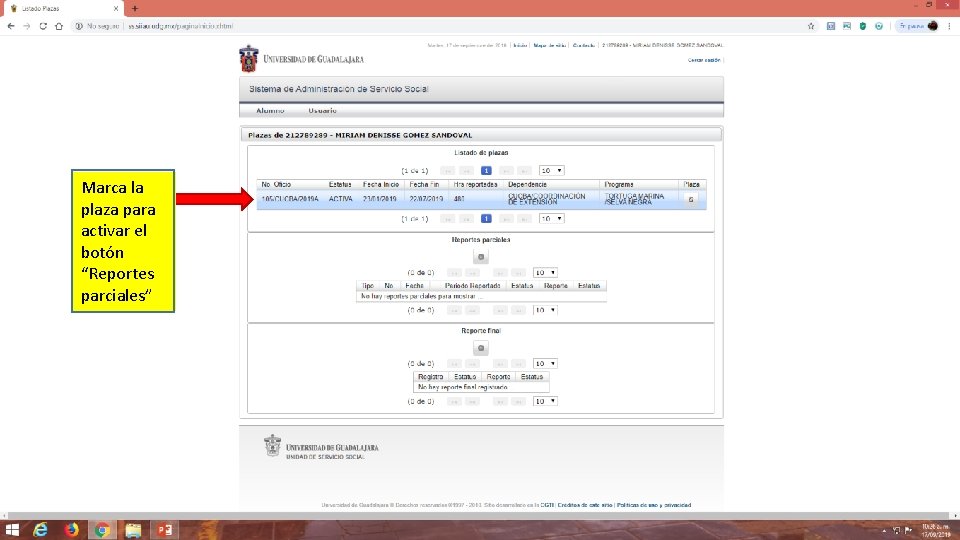
Task: Click the Universidad de Guadalajara header logo
Action: [x=301, y=59]
